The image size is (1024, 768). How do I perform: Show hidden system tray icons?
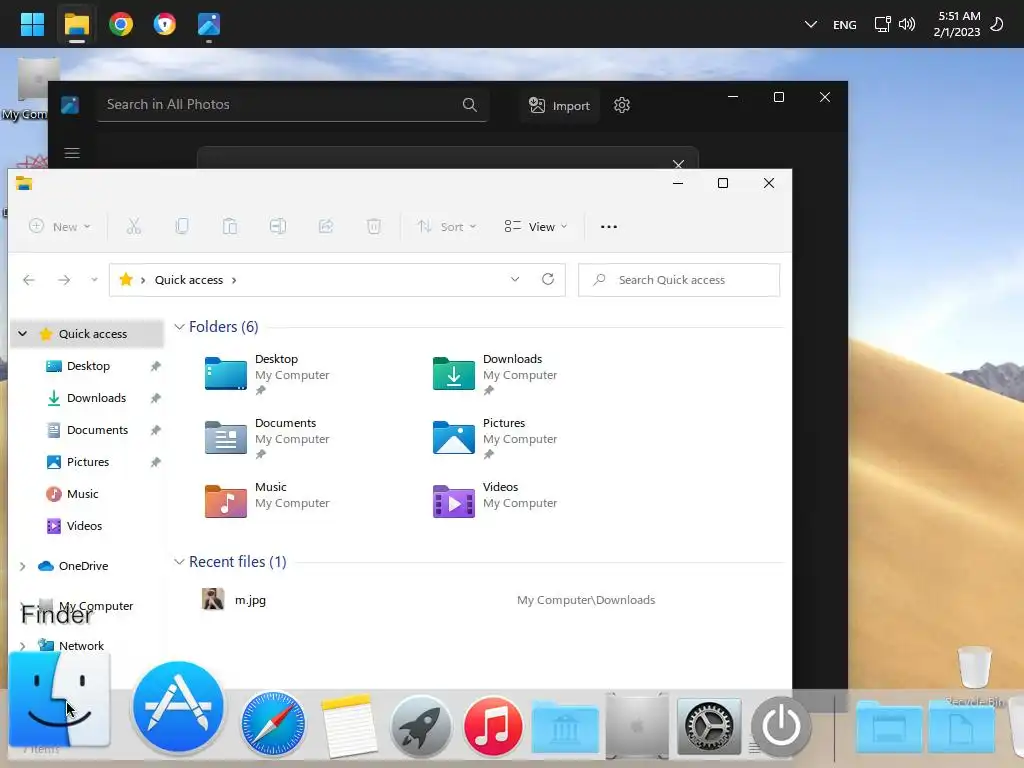point(810,25)
